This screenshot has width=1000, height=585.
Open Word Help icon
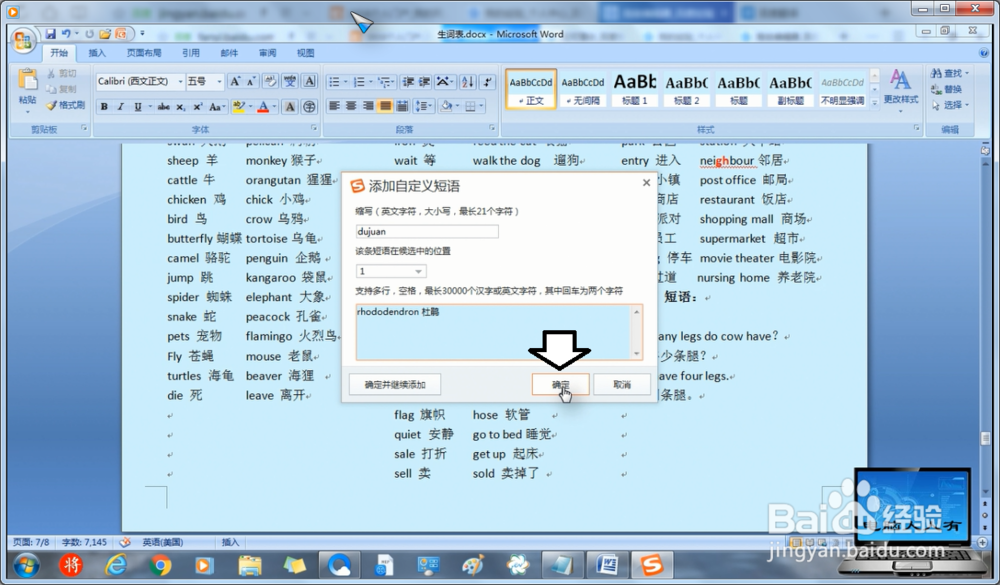(984, 53)
